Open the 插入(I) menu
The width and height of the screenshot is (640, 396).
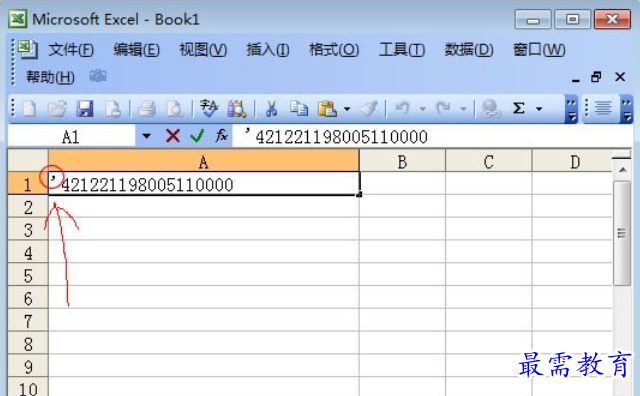tap(268, 50)
